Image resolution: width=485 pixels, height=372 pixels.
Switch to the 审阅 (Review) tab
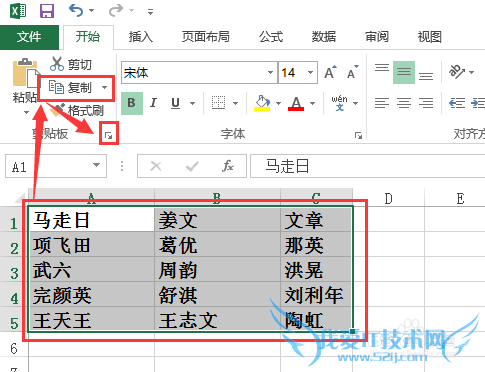(377, 37)
